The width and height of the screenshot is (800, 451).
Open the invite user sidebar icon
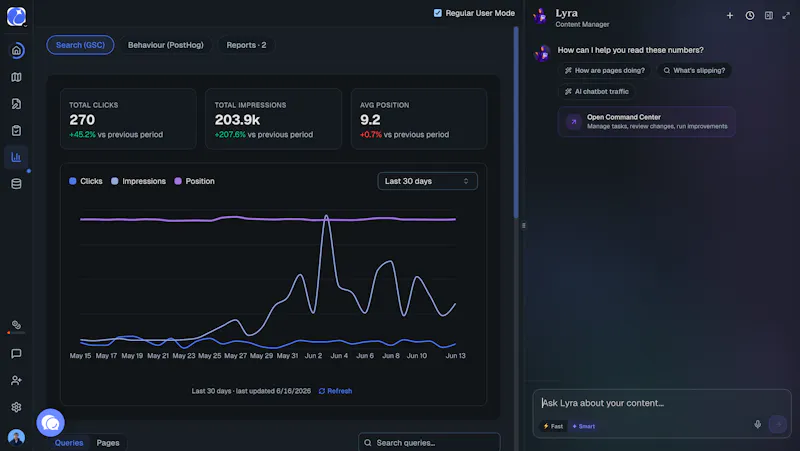tap(16, 380)
